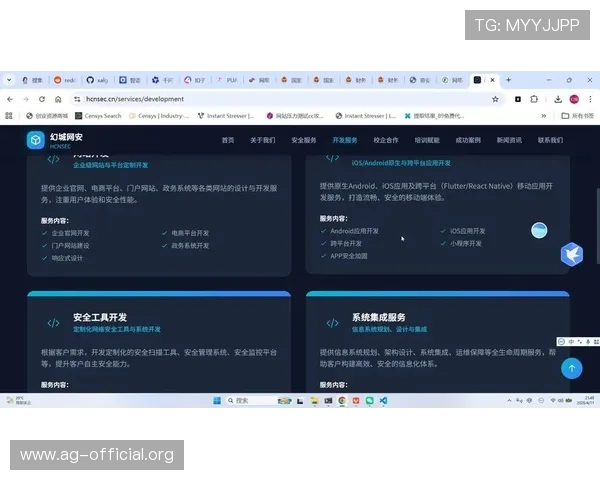The height and width of the screenshot is (480, 600).
Task: Bookmark this page with the star icon
Action: pyautogui.click(x=495, y=99)
